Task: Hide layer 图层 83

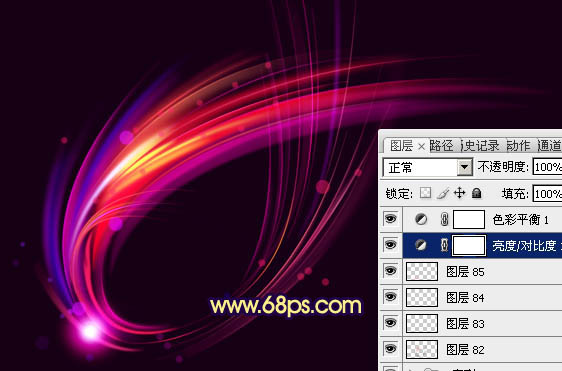Action: point(391,323)
